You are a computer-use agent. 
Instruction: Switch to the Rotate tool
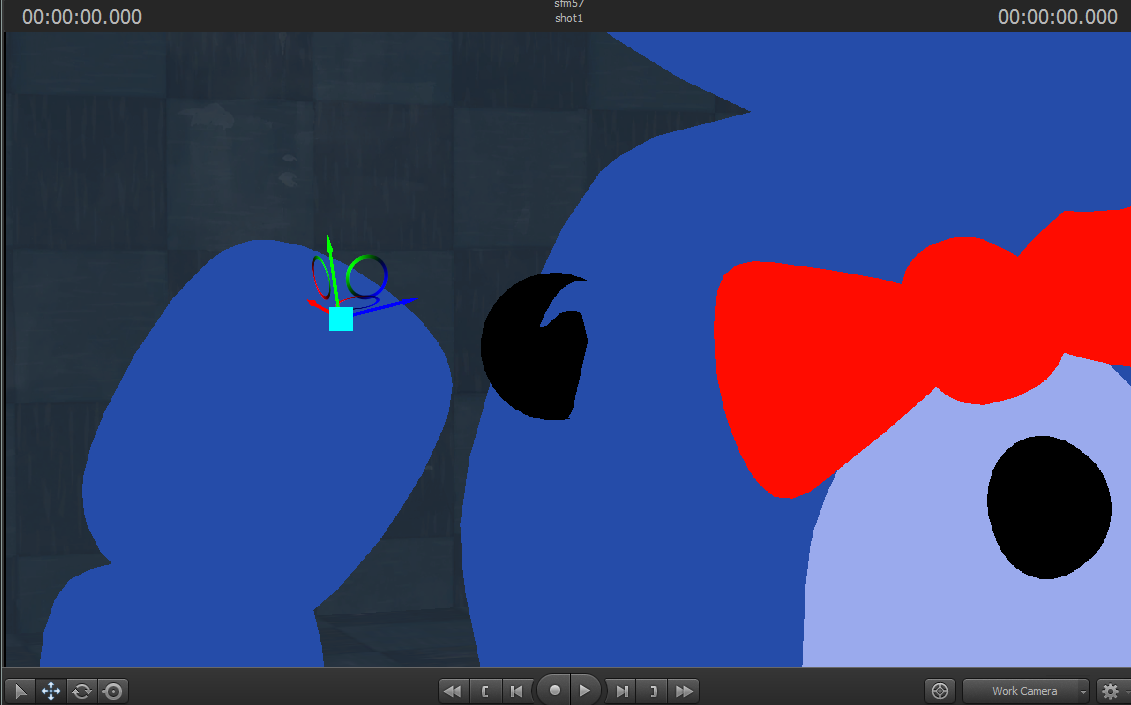[82, 691]
